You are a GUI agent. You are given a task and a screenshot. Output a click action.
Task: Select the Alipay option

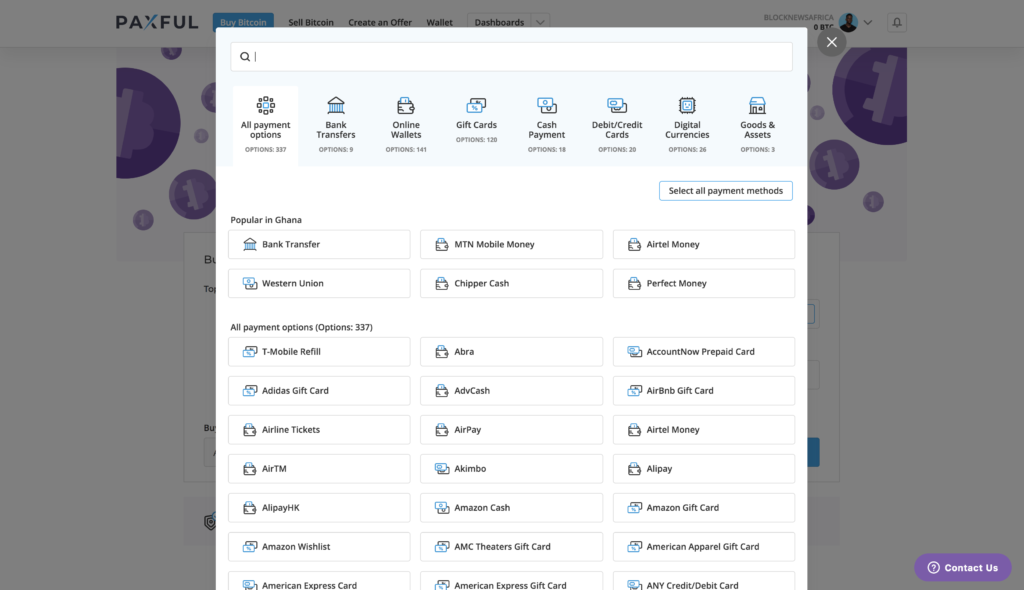[704, 469]
